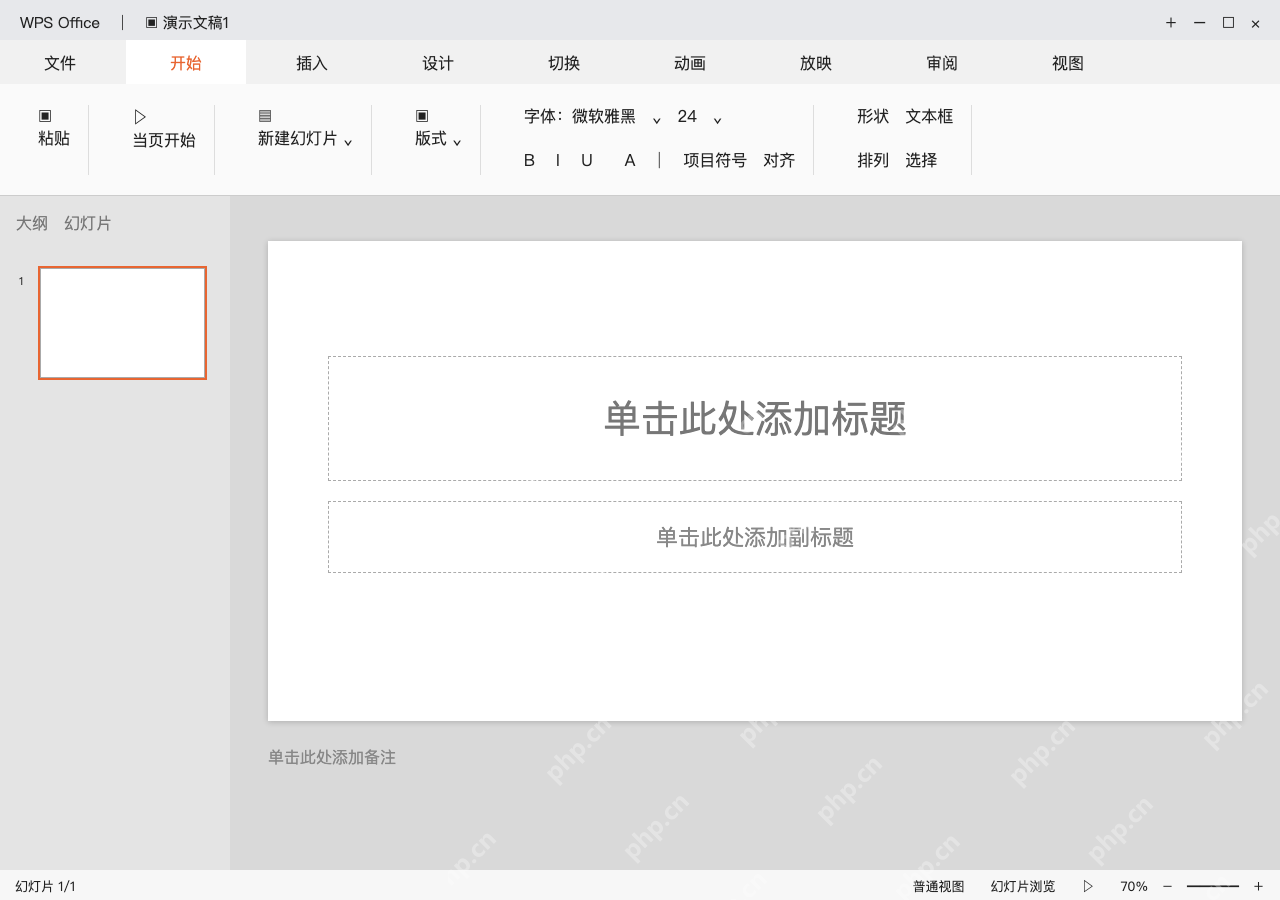1280x900 pixels.
Task: Switch to the 审阅 ribbon tab
Action: pos(942,63)
